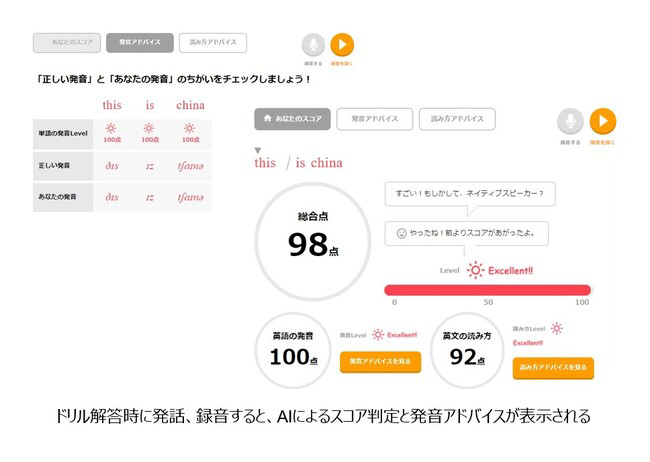
Task: Click the sun icon under the word "this"
Action: click(111, 128)
